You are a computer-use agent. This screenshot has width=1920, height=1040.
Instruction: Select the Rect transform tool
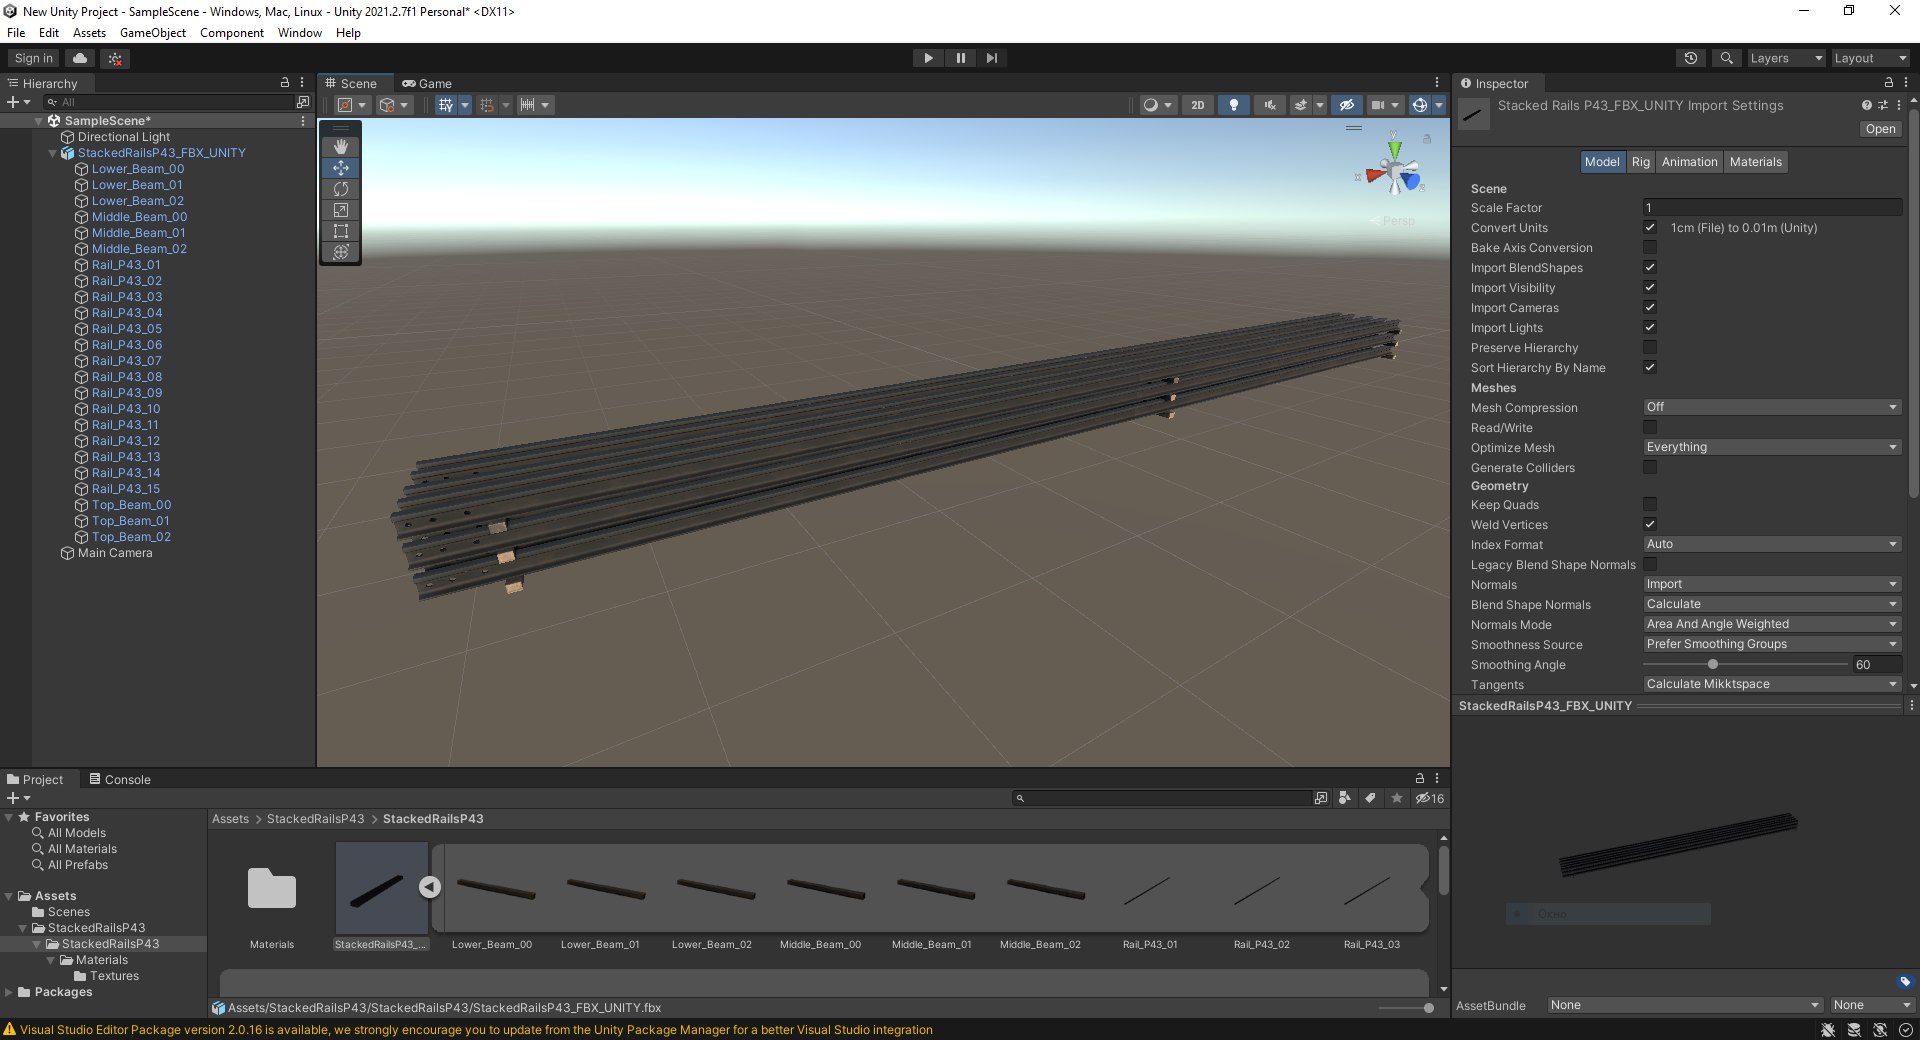pyautogui.click(x=341, y=231)
